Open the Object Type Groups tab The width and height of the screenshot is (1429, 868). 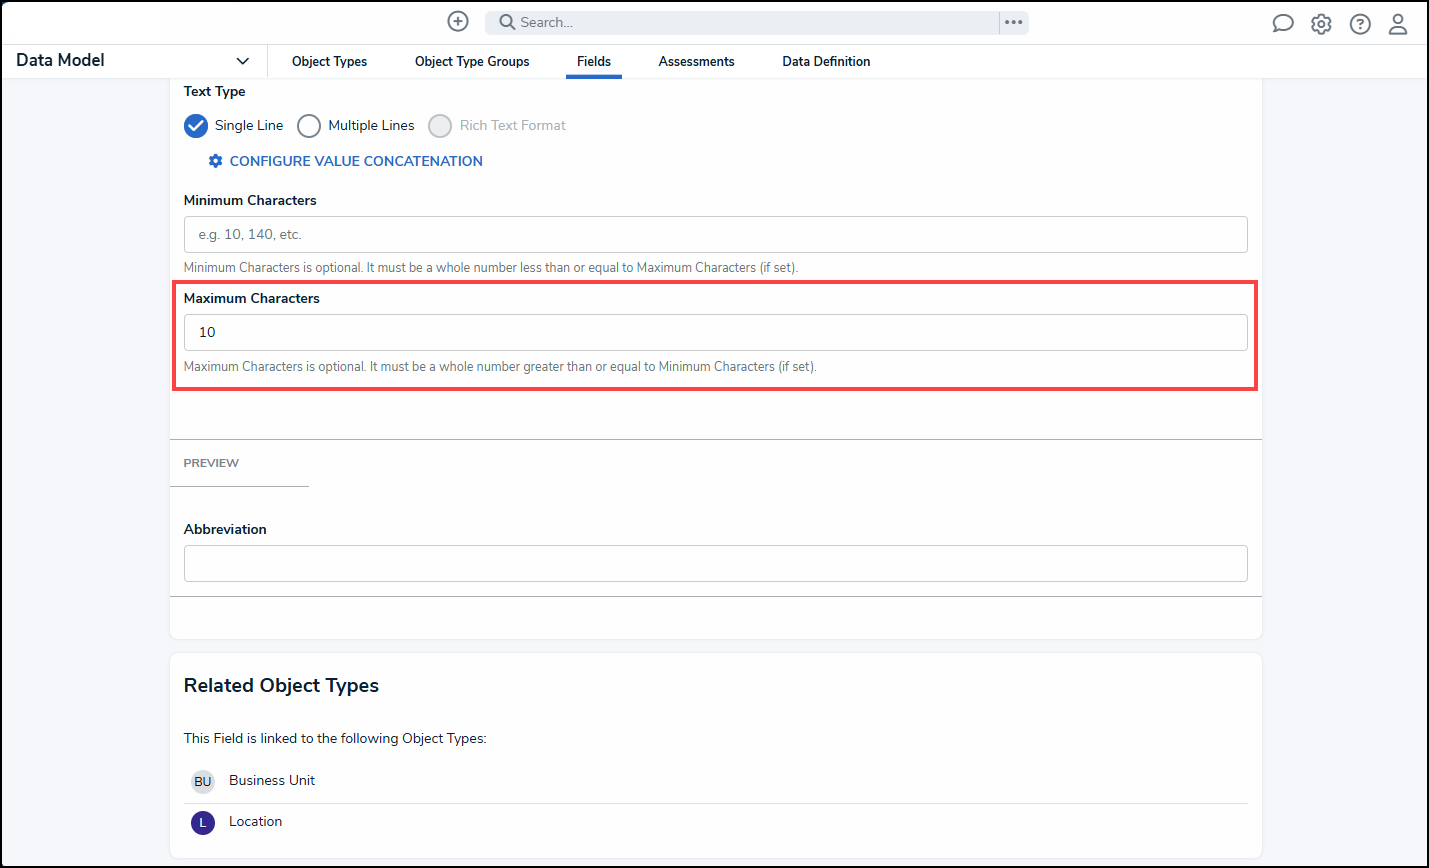pyautogui.click(x=472, y=62)
